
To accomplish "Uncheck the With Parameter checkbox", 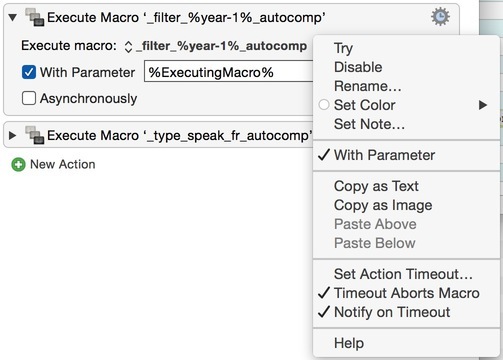I will tap(29, 72).
